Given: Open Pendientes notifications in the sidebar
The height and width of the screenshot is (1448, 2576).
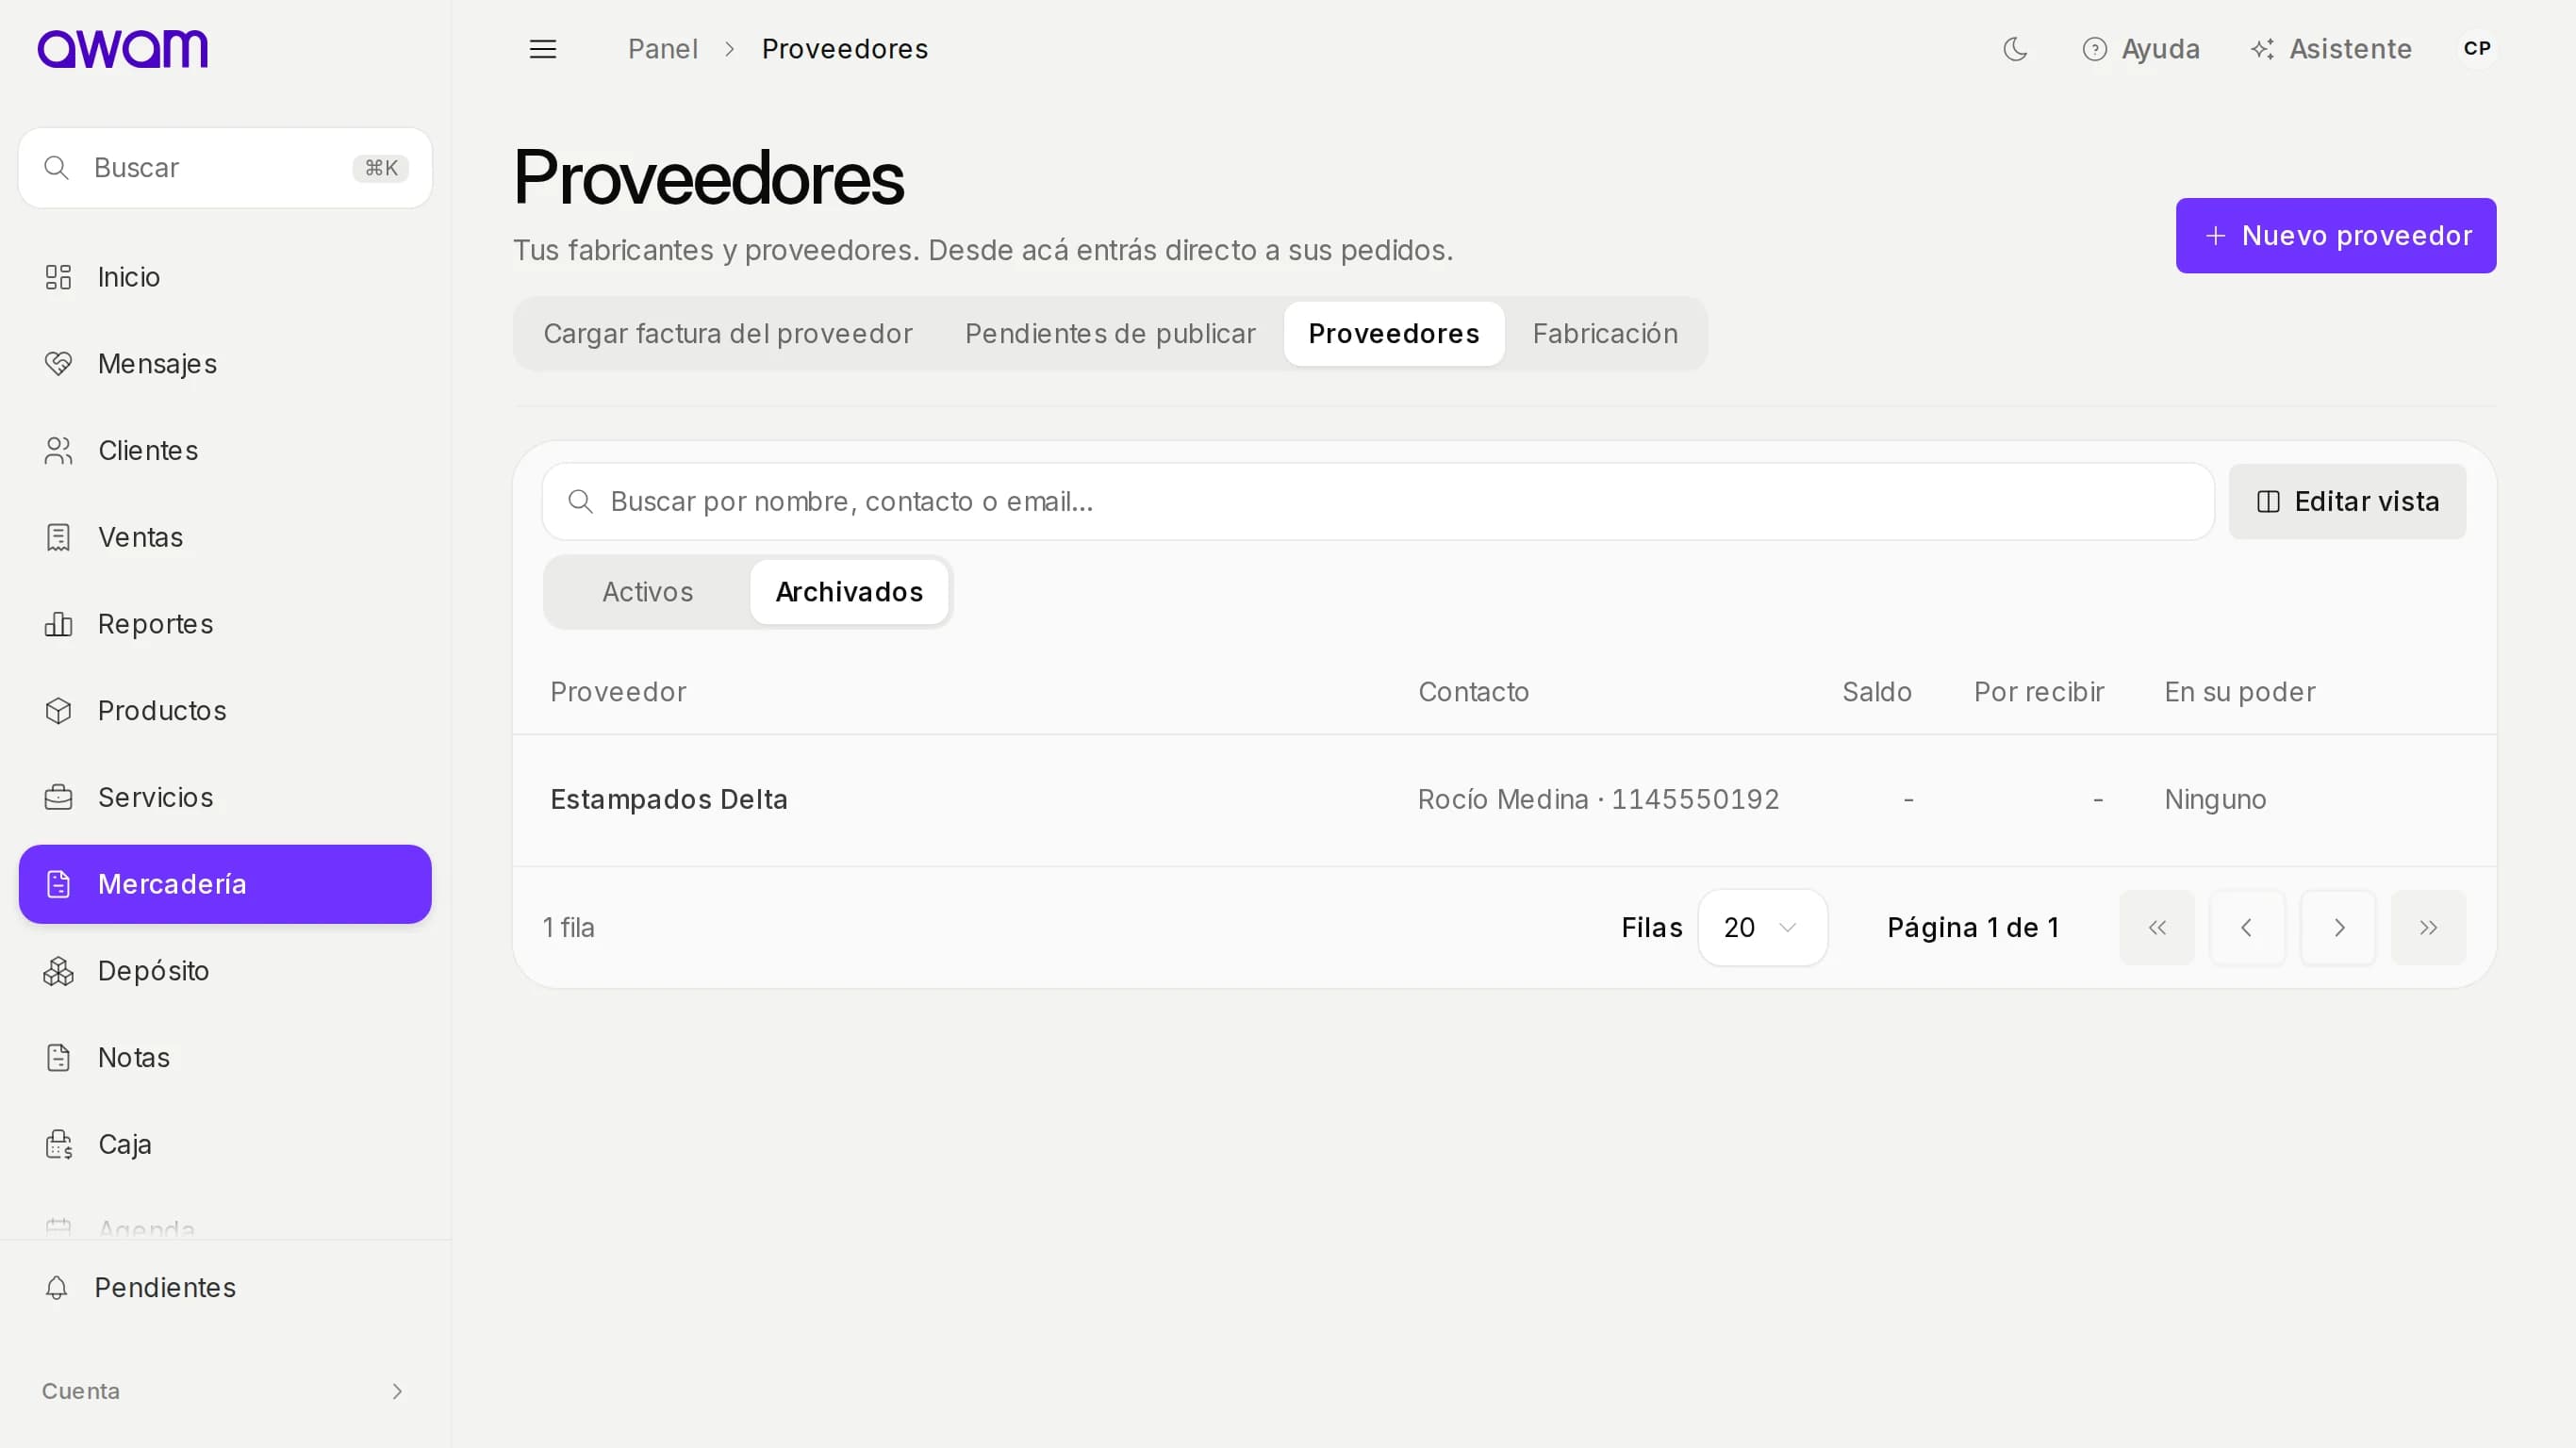Looking at the screenshot, I should pyautogui.click(x=225, y=1288).
